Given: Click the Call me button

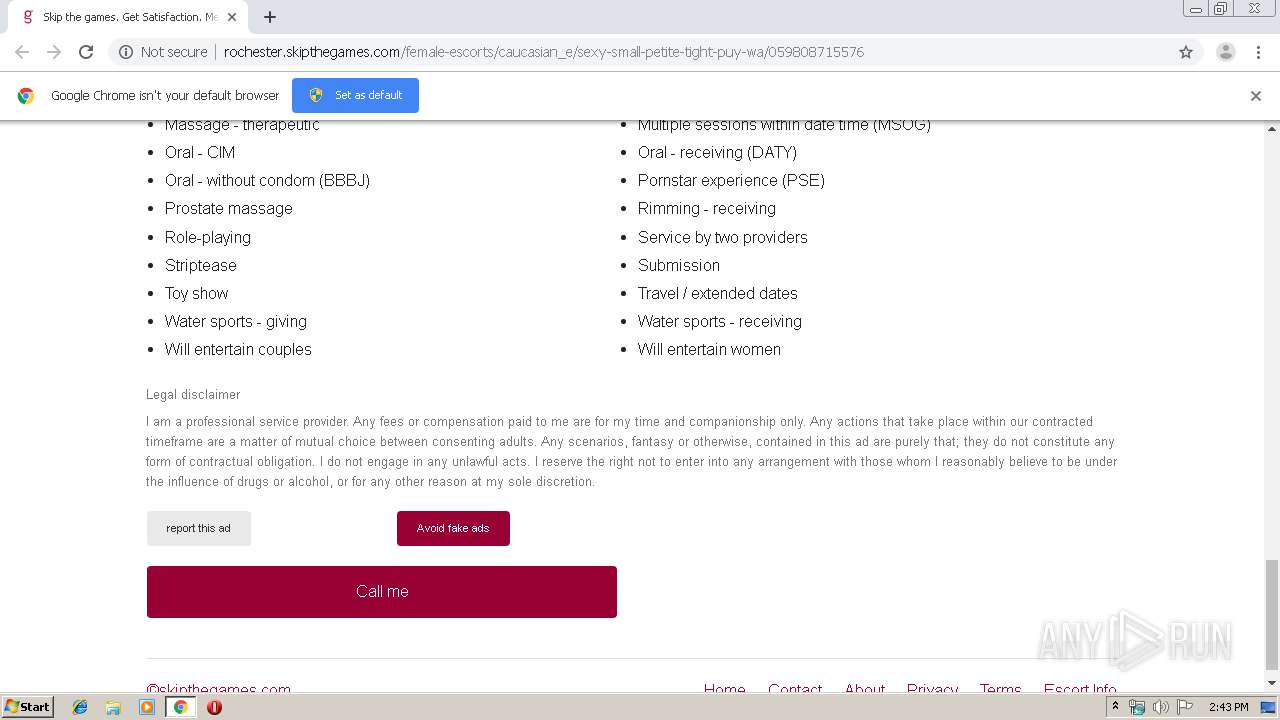Looking at the screenshot, I should click(x=382, y=592).
